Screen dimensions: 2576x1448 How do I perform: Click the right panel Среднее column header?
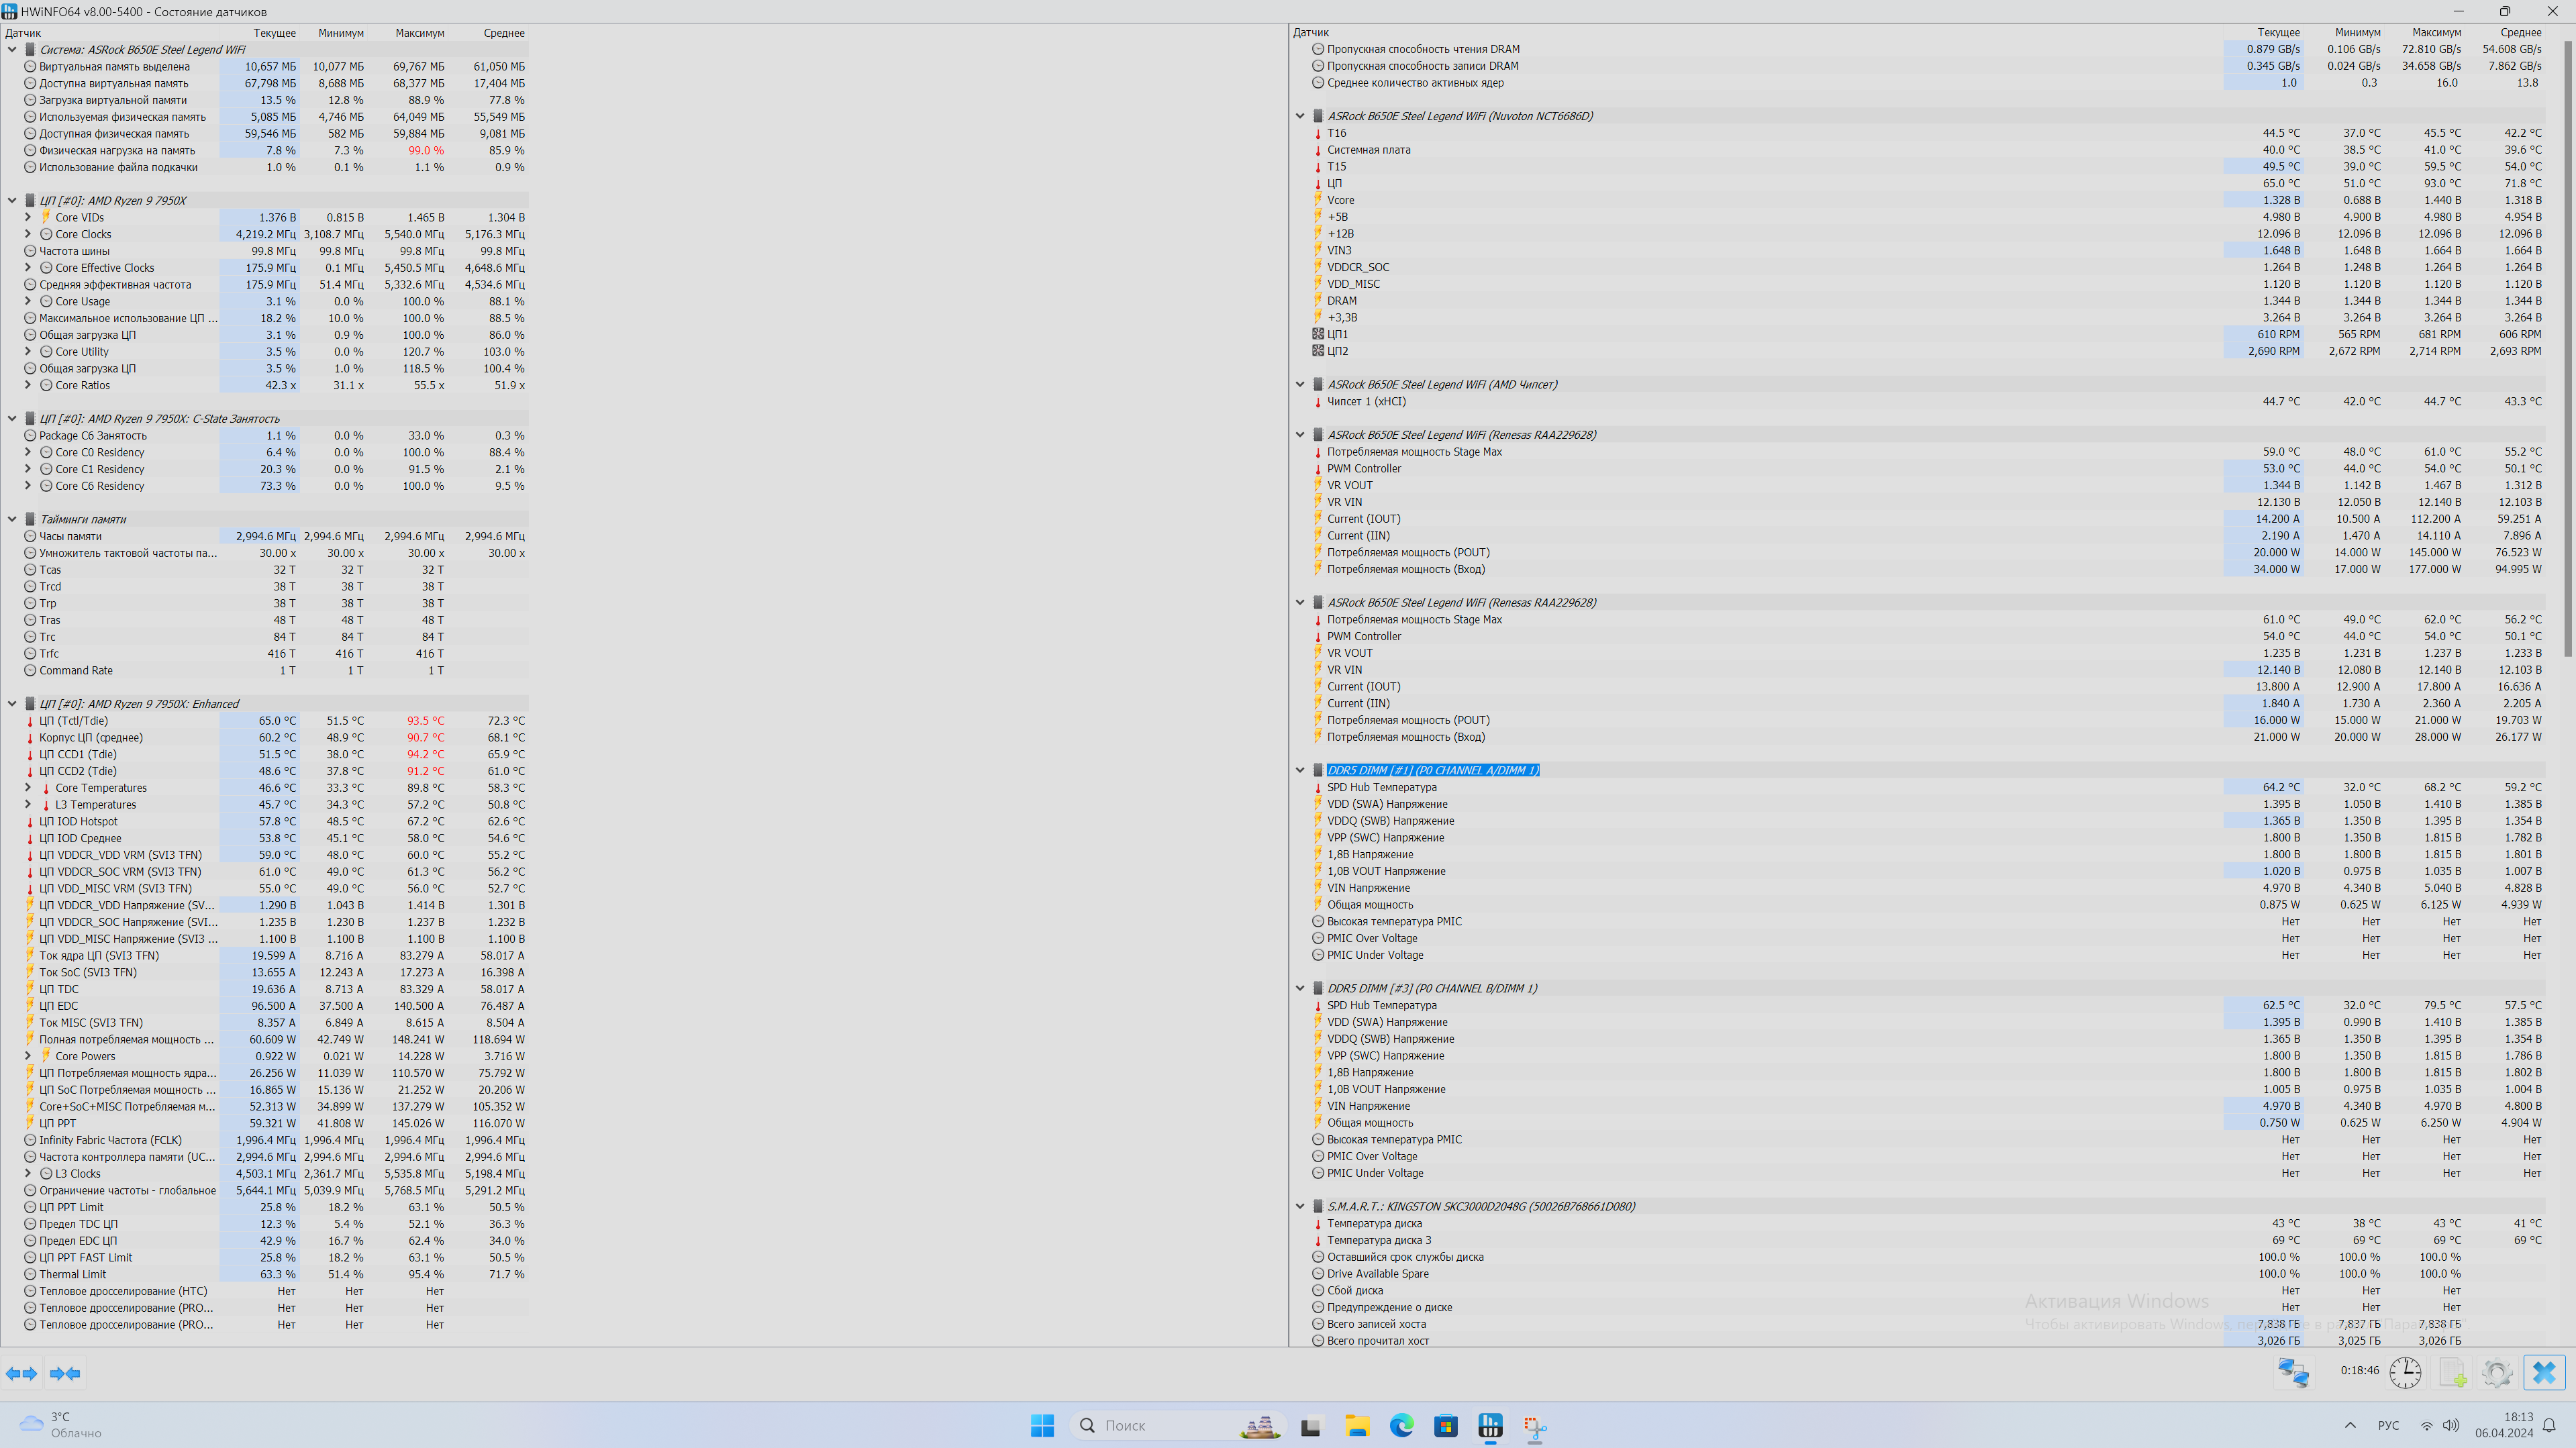2520,33
